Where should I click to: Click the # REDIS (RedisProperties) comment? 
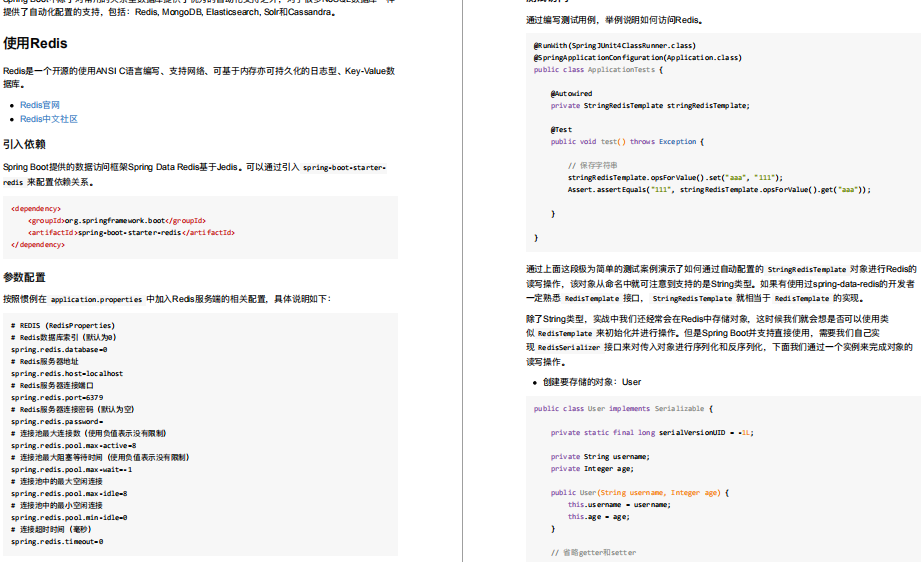click(x=63, y=325)
